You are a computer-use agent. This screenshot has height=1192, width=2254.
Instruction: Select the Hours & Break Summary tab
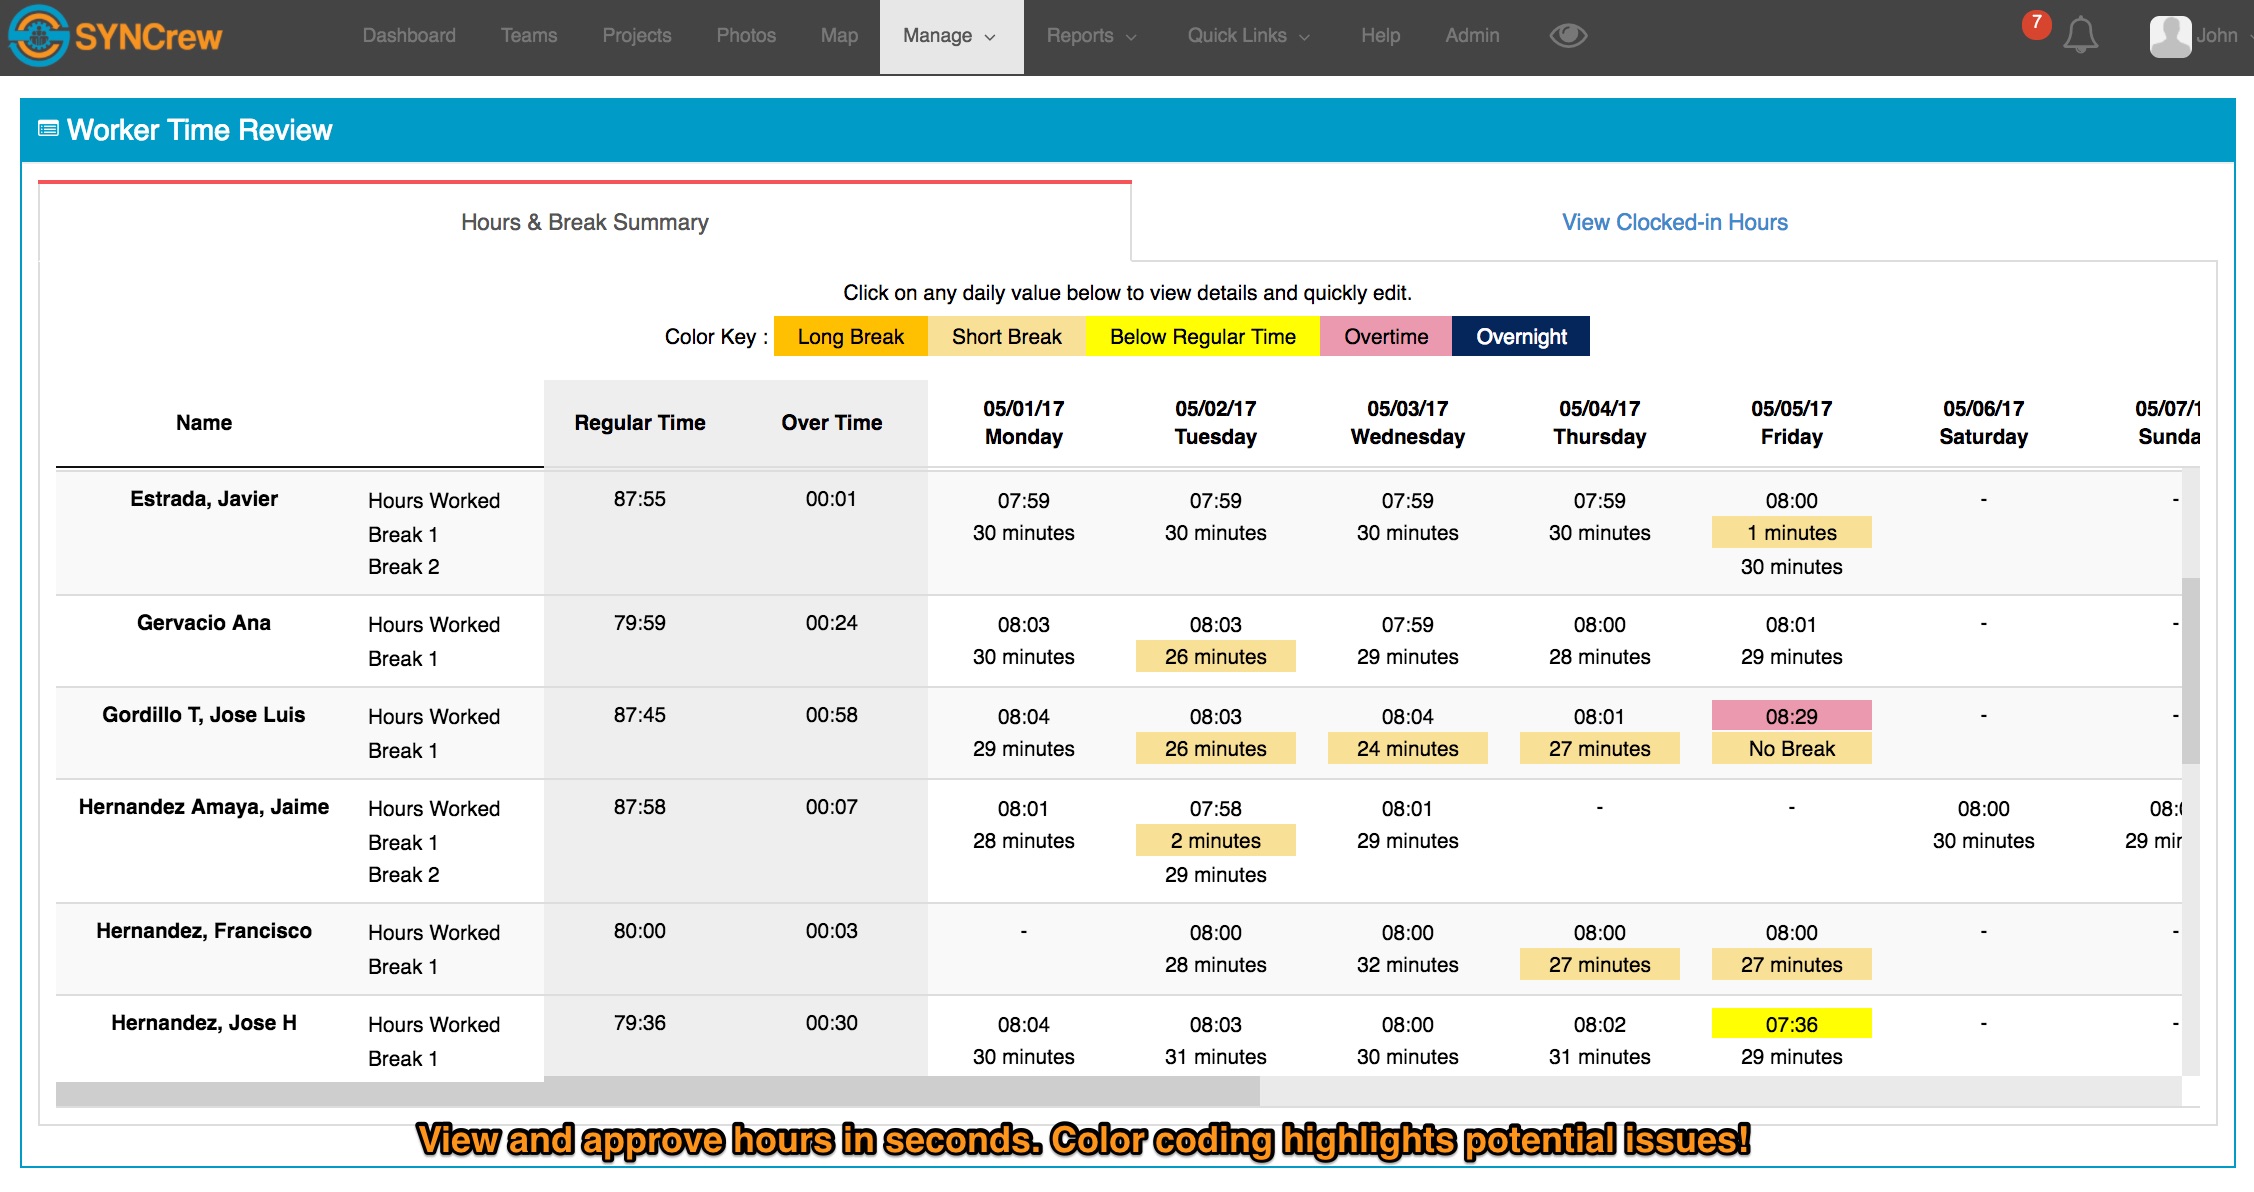click(x=584, y=222)
